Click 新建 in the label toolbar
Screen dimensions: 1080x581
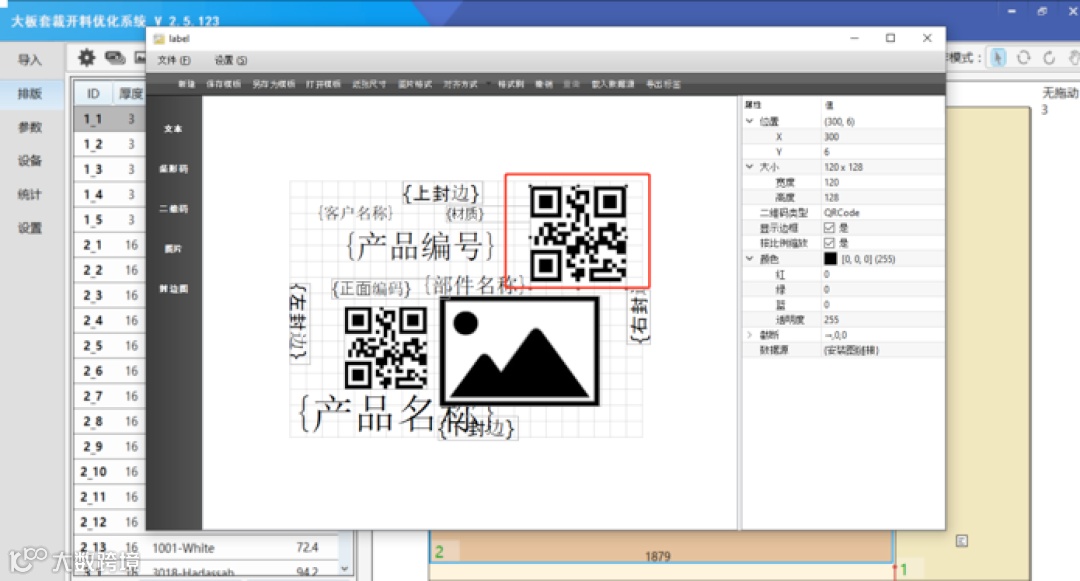pos(186,84)
